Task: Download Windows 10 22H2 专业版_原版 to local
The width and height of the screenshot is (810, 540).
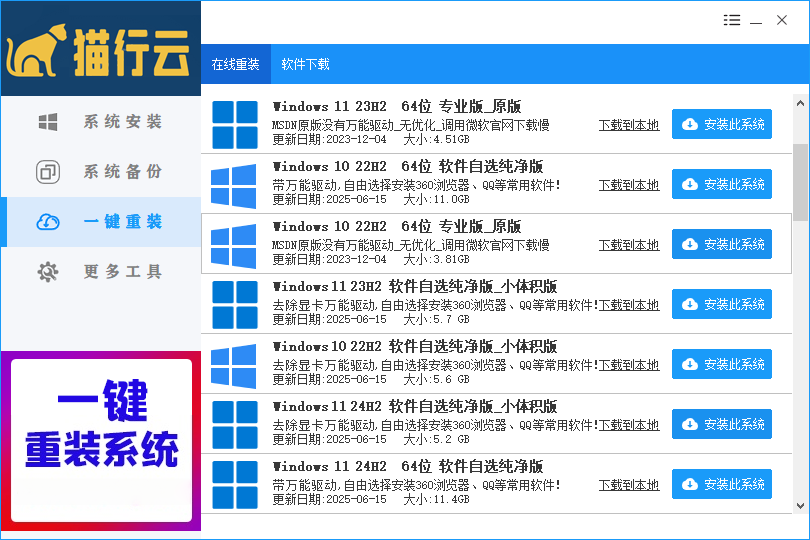Action: (629, 245)
